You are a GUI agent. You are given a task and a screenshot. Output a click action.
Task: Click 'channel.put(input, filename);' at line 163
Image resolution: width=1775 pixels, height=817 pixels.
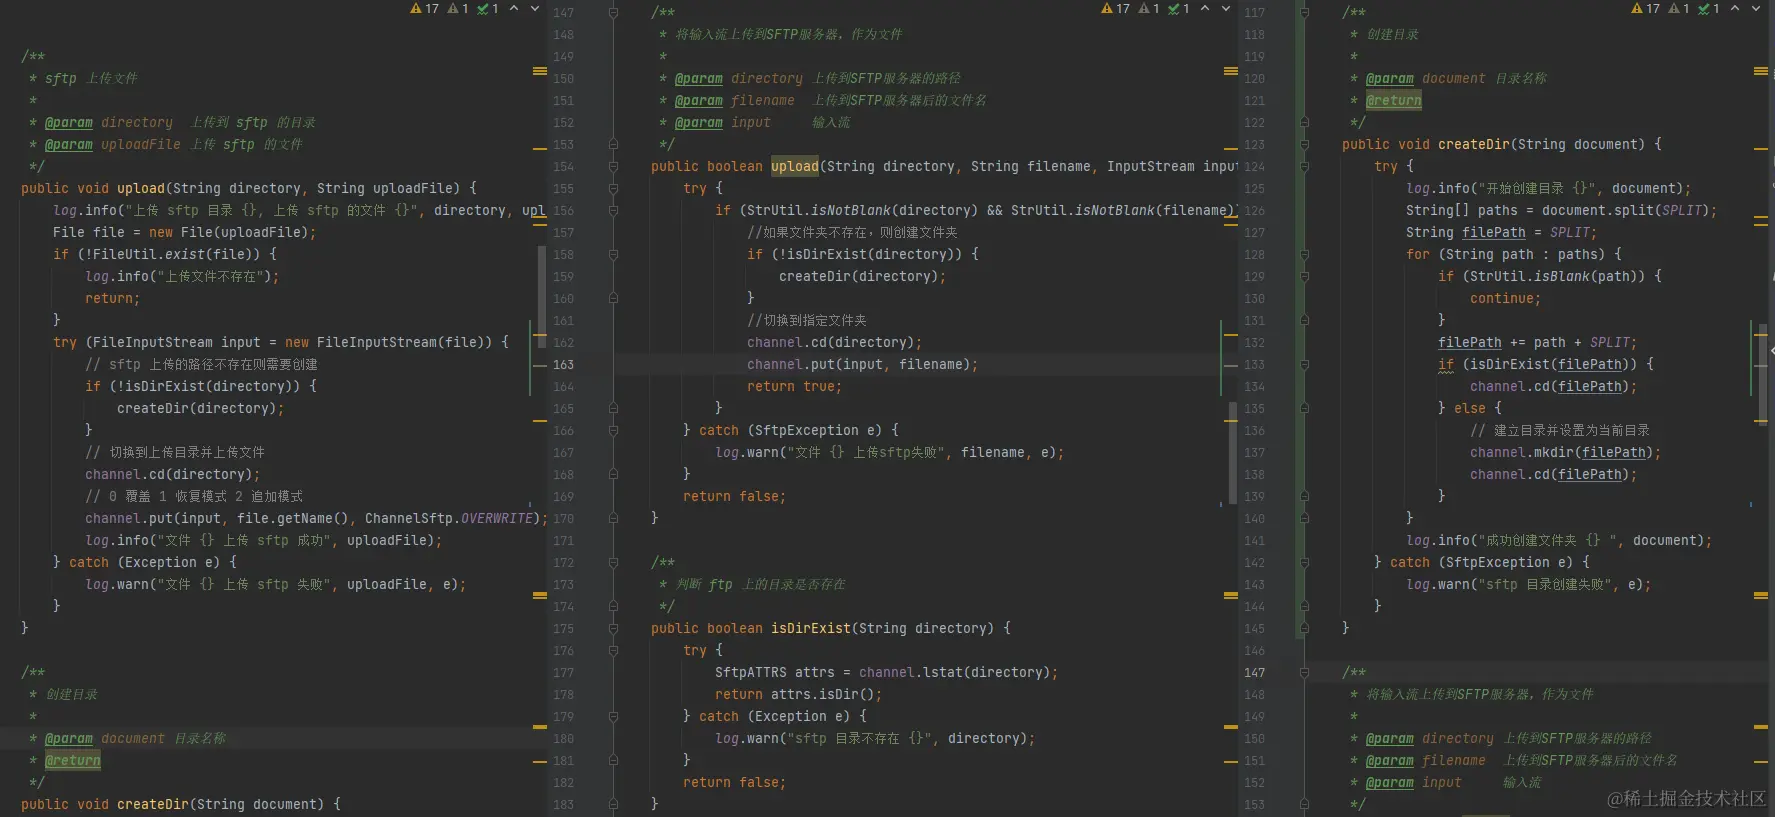(862, 364)
